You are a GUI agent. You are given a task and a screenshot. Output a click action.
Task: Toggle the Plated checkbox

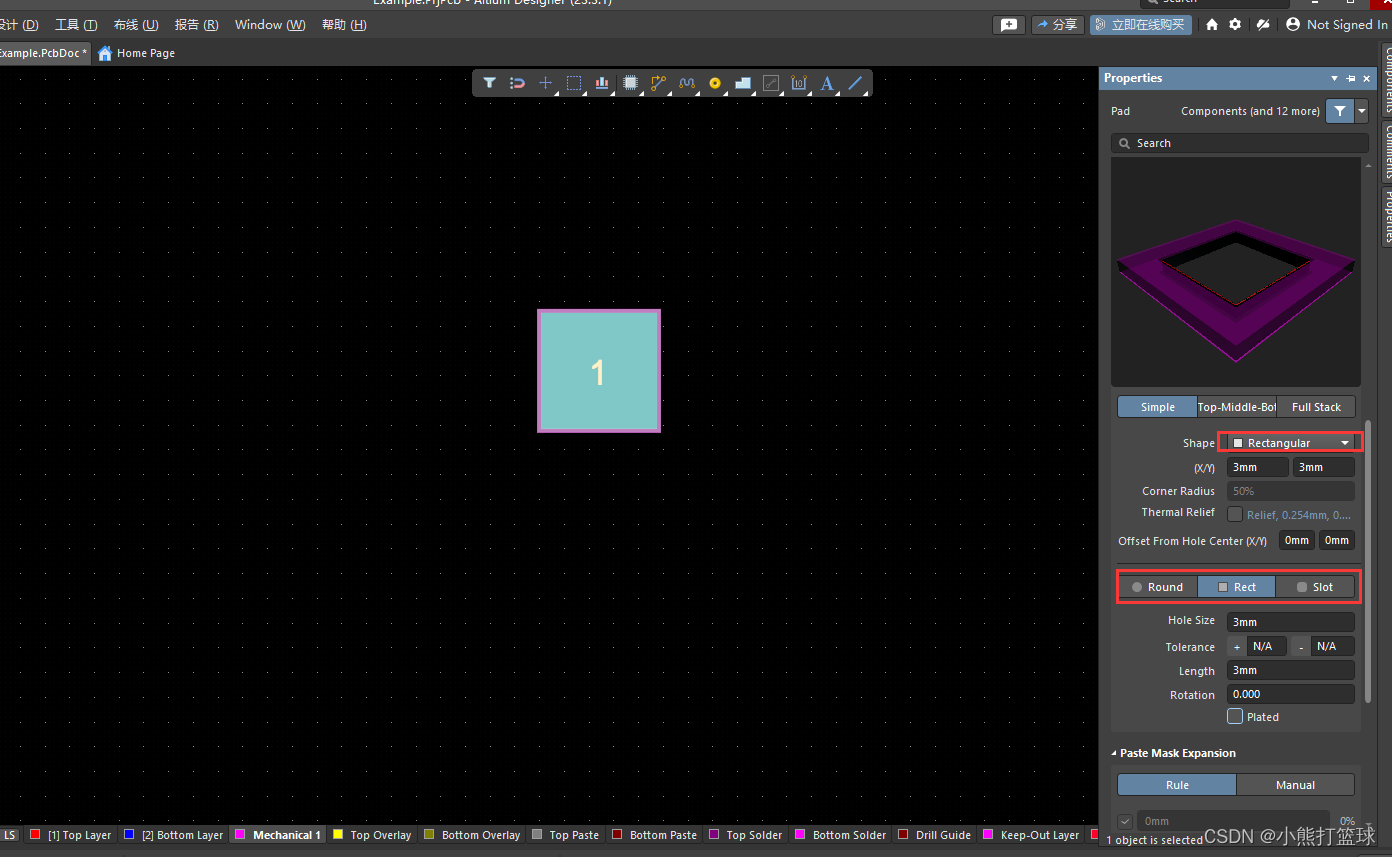point(1236,716)
